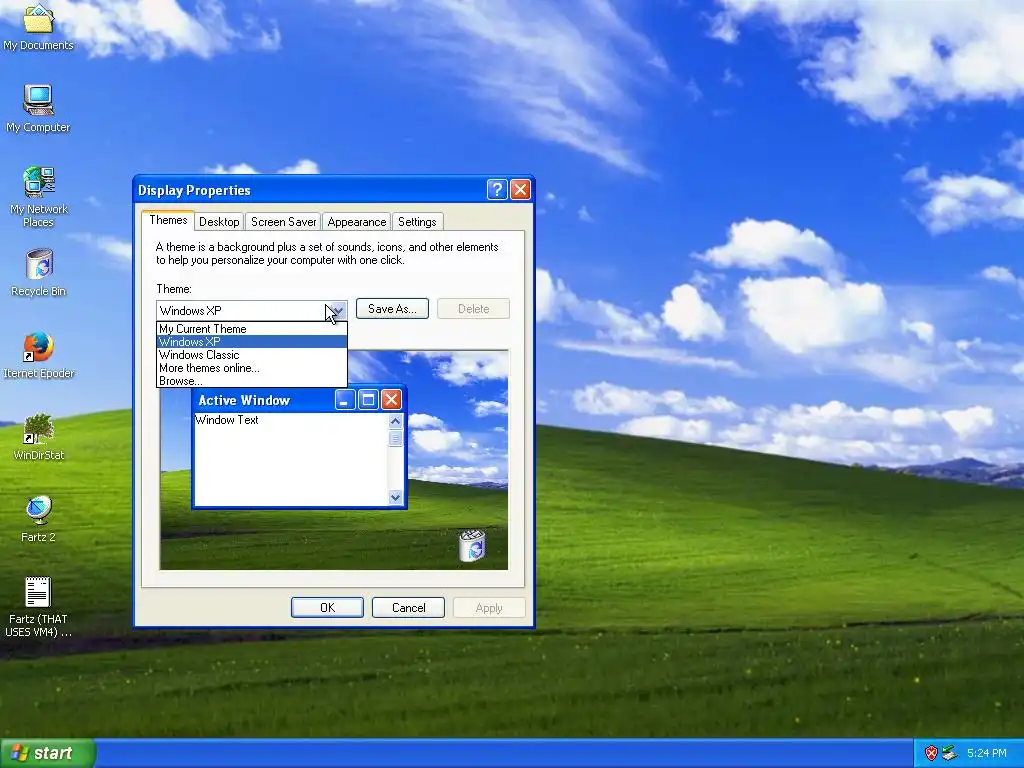
Task: Click the Window Text label in preview
Action: (227, 420)
